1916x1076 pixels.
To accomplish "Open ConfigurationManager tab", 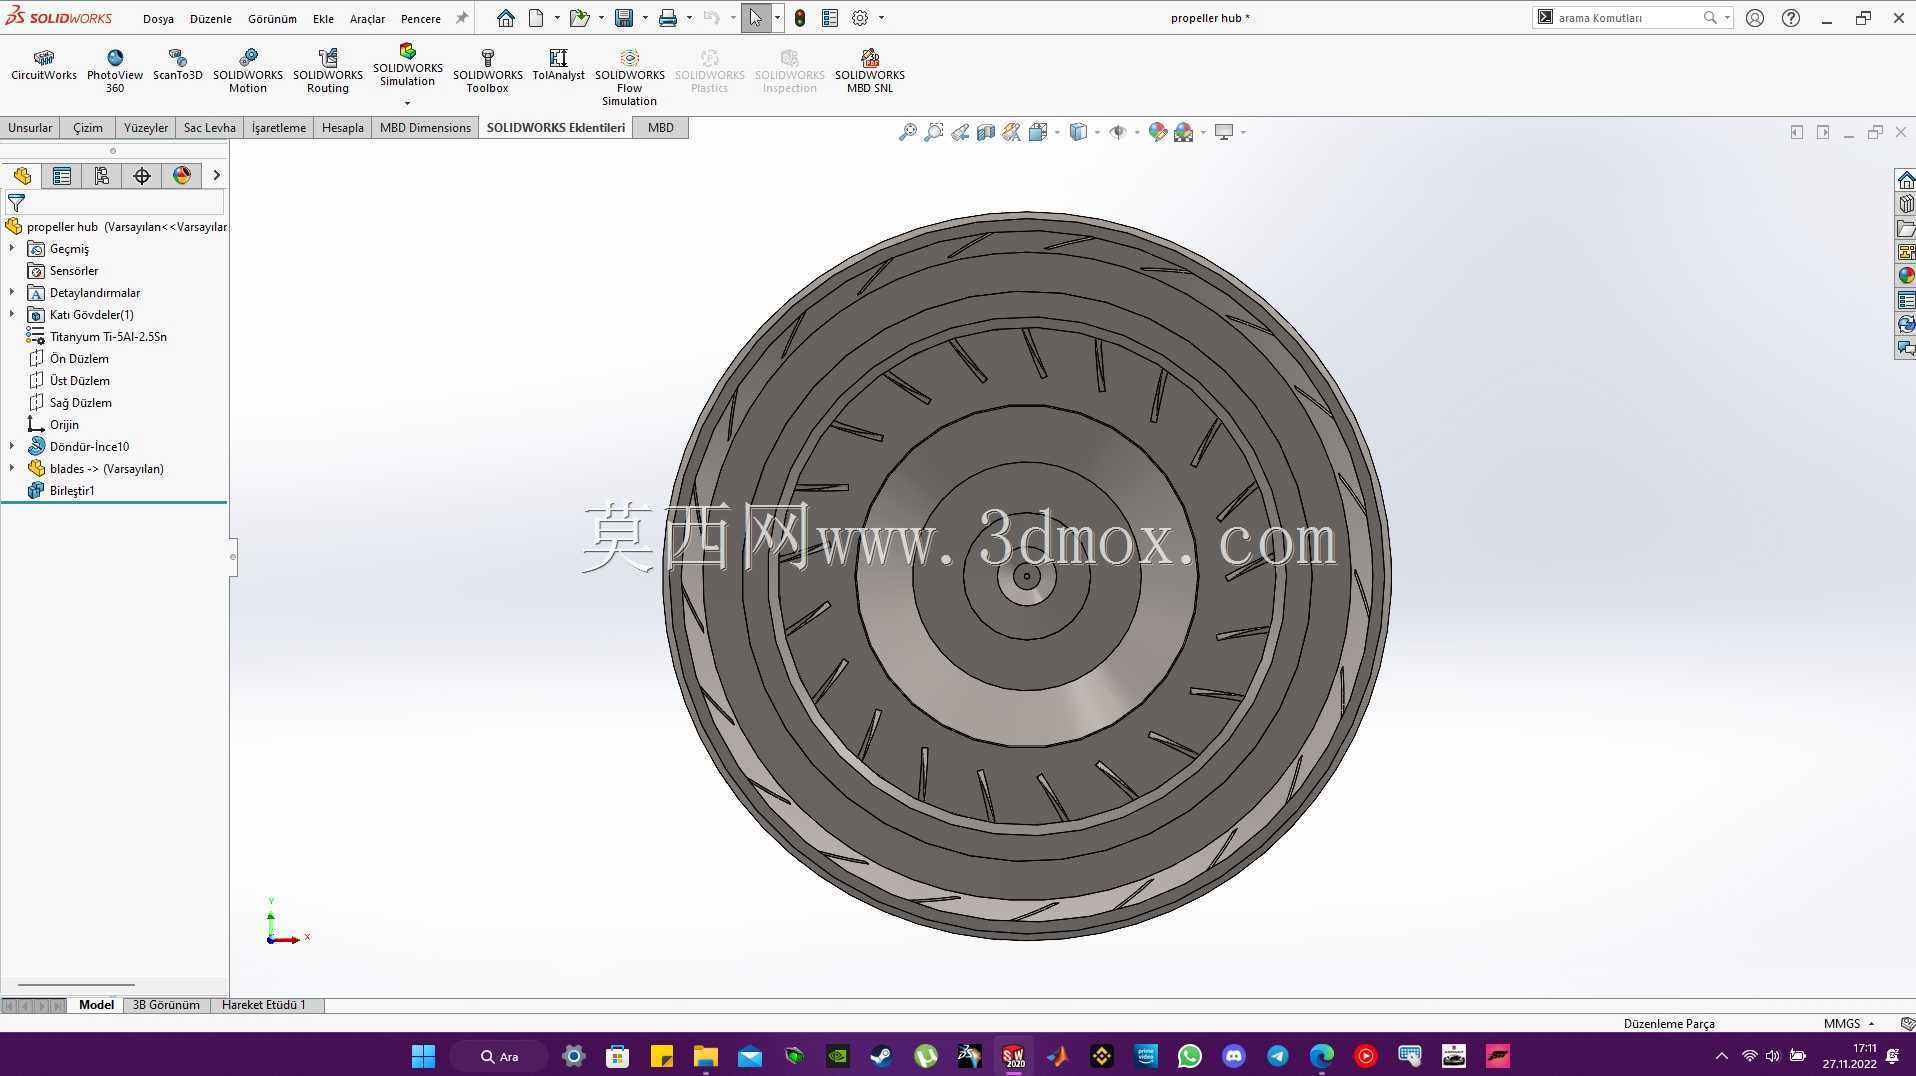I will click(x=102, y=176).
